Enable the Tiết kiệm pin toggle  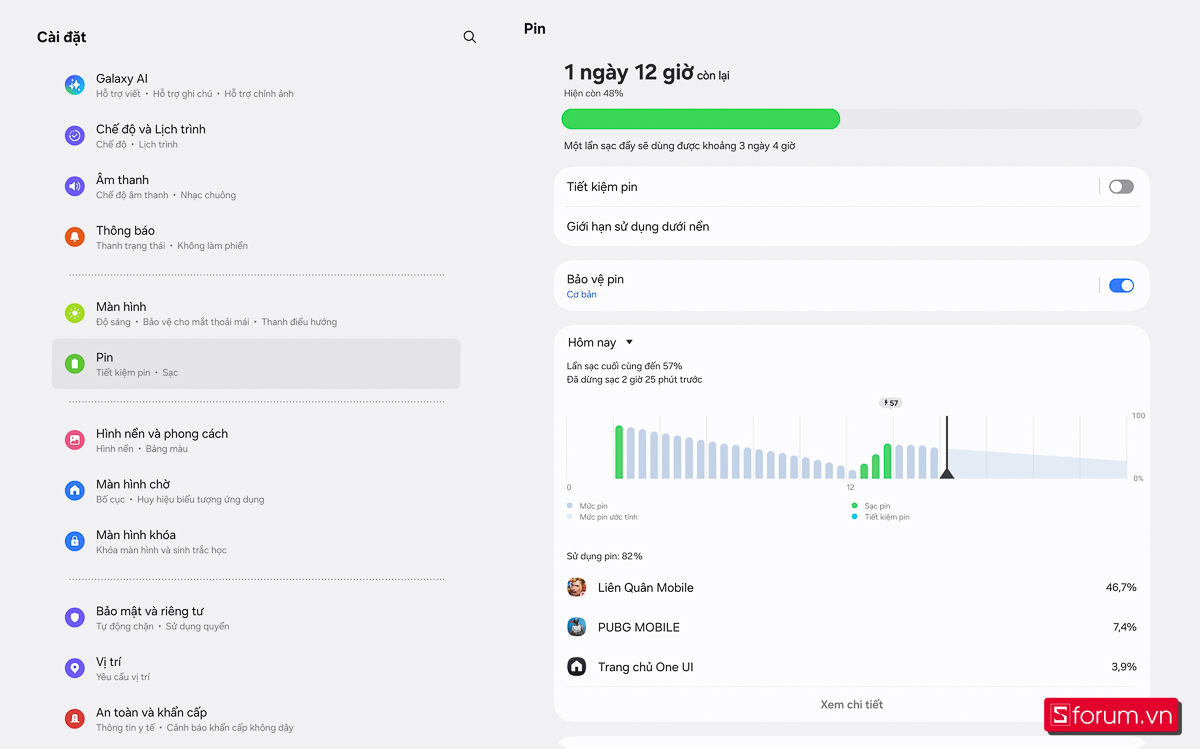click(1121, 187)
